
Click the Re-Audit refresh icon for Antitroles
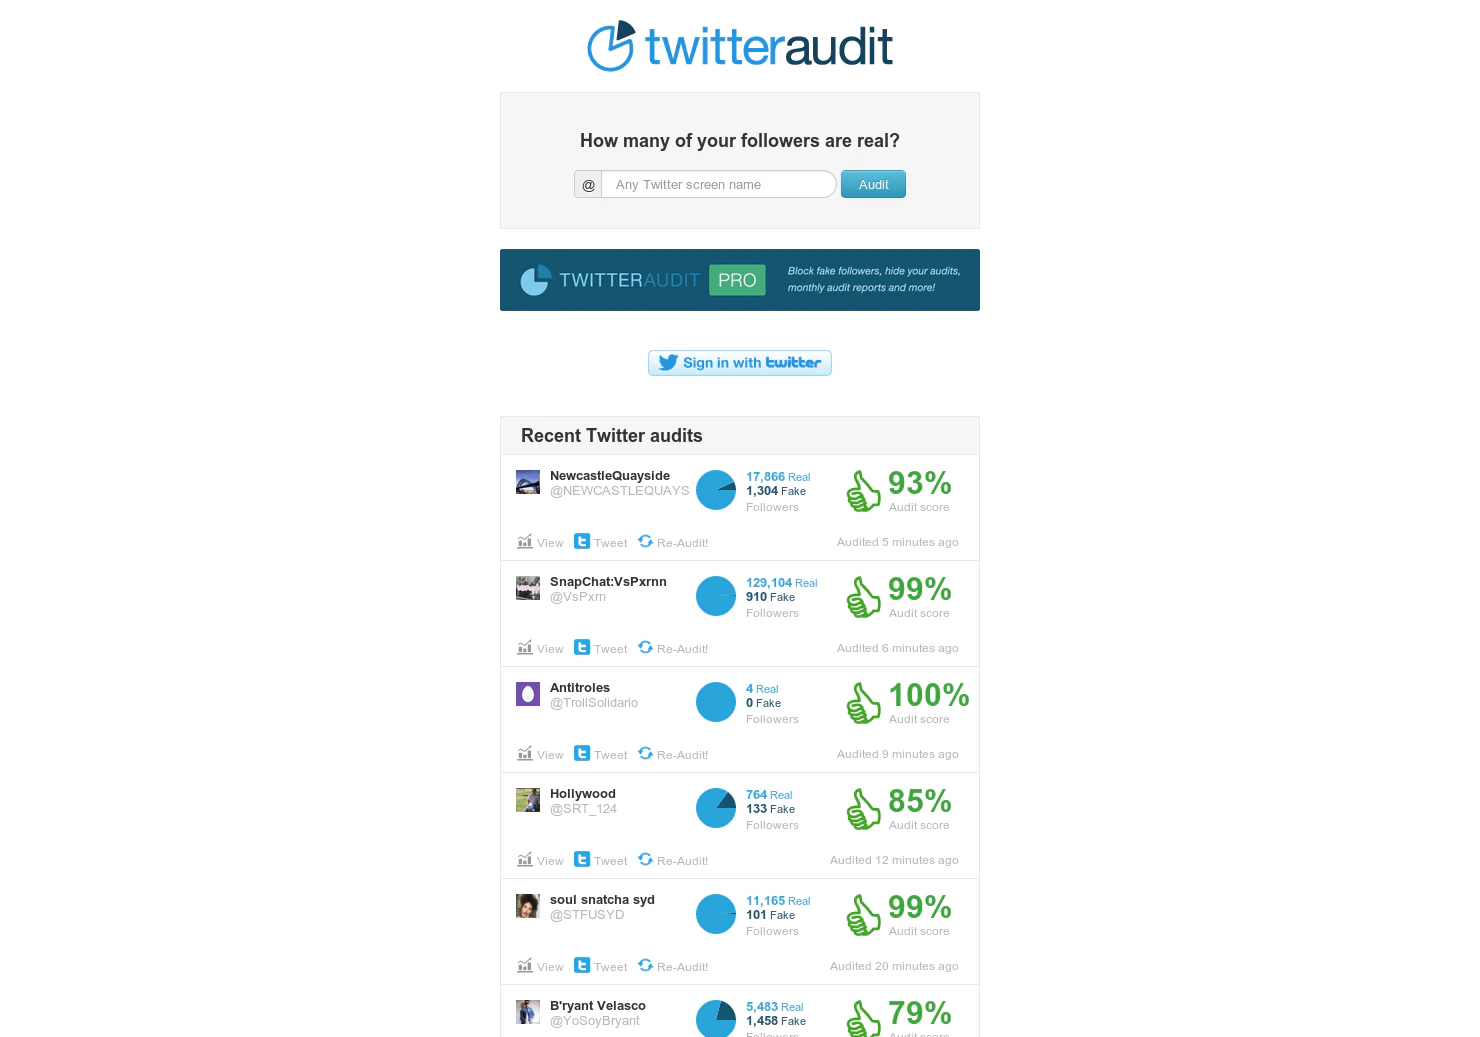[645, 753]
